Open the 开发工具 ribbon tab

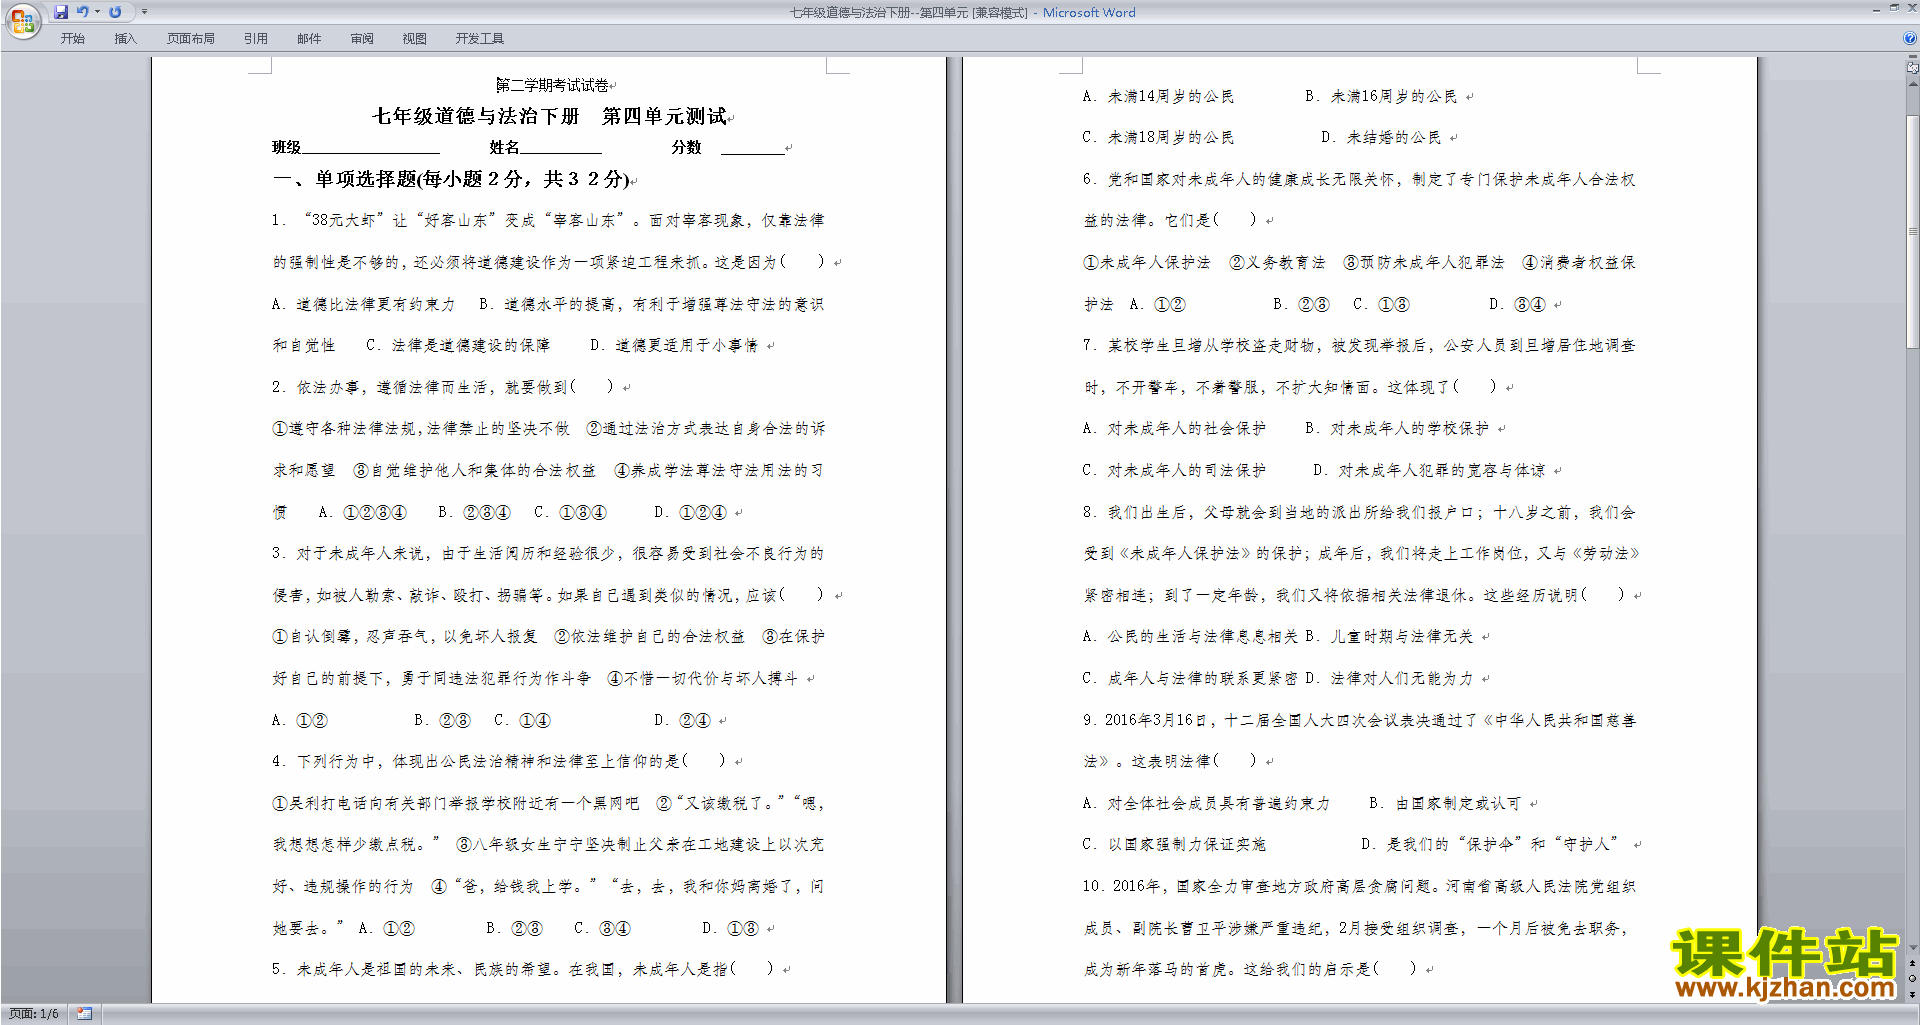point(479,39)
